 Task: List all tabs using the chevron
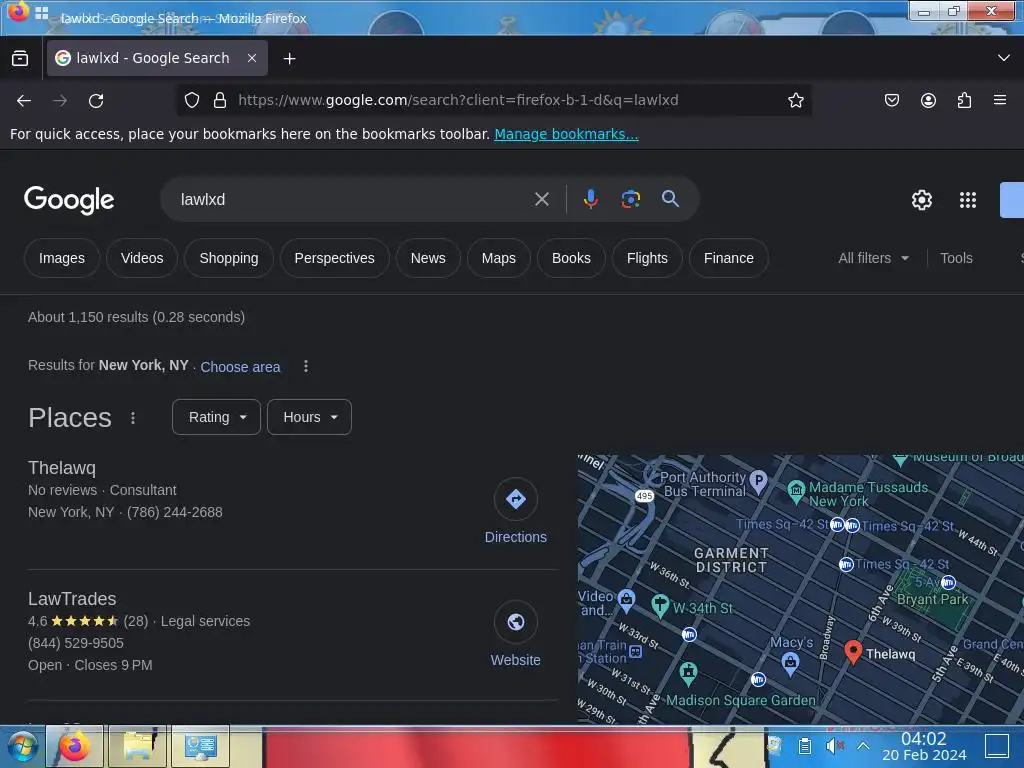coord(1004,58)
